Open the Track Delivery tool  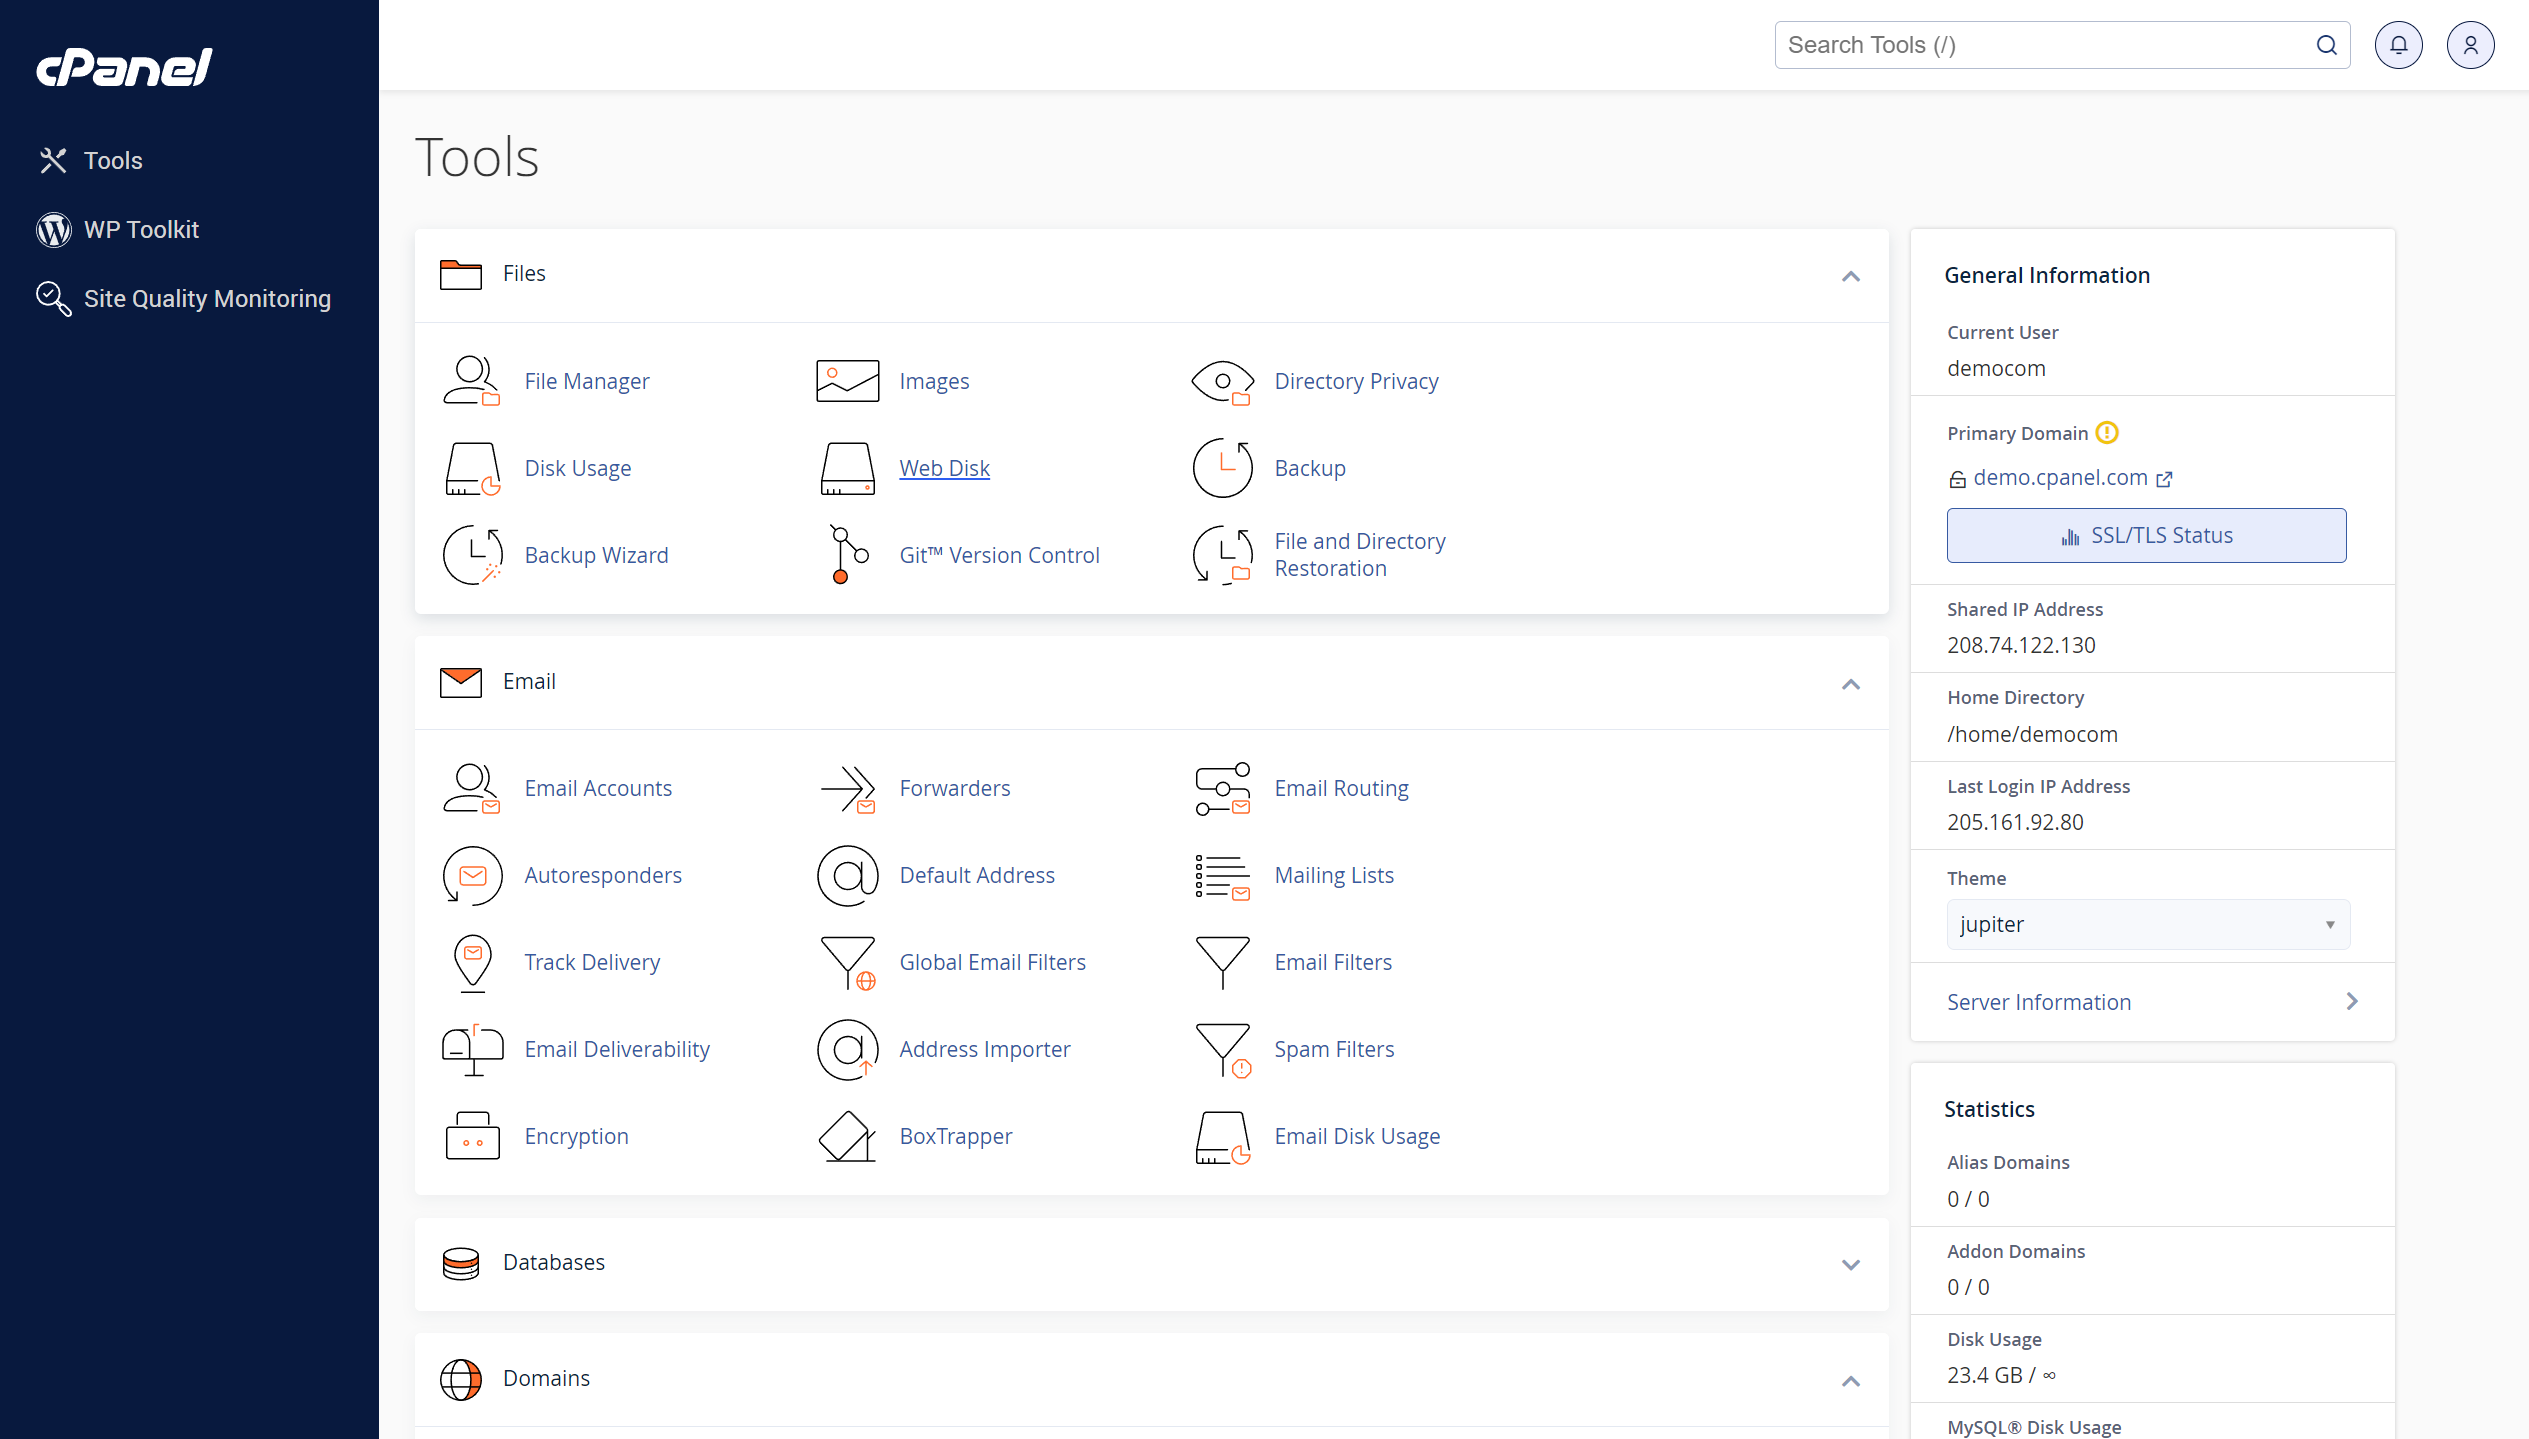(x=592, y=961)
